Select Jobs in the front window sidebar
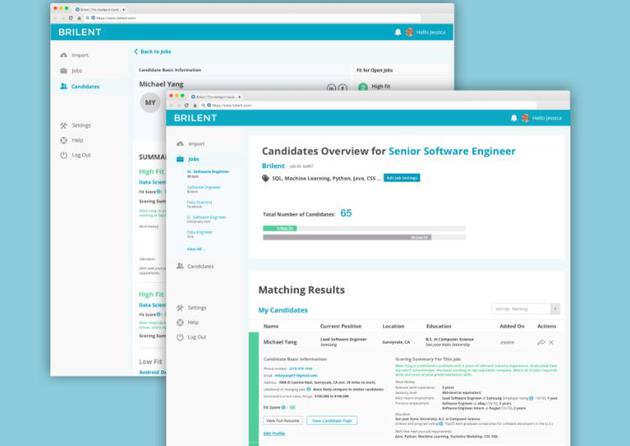Image resolution: width=630 pixels, height=446 pixels. pyautogui.click(x=194, y=159)
